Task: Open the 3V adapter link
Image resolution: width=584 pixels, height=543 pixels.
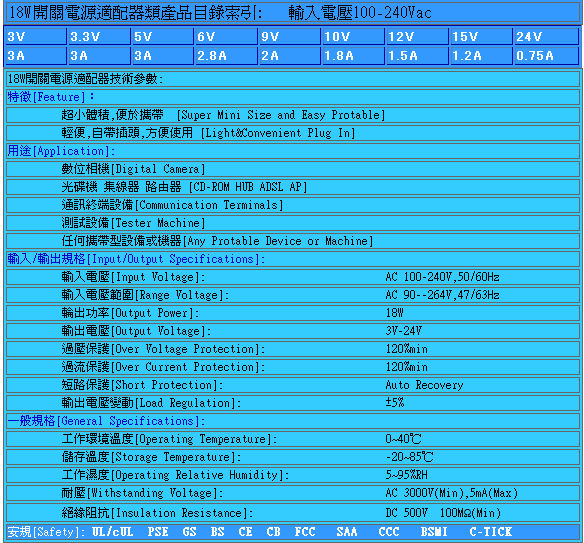Action: pyautogui.click(x=36, y=36)
